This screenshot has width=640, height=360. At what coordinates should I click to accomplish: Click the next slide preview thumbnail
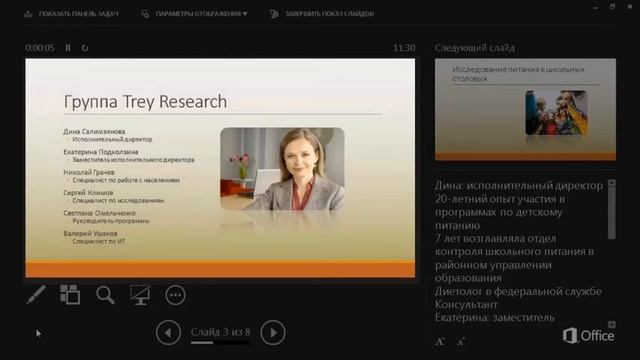click(525, 109)
